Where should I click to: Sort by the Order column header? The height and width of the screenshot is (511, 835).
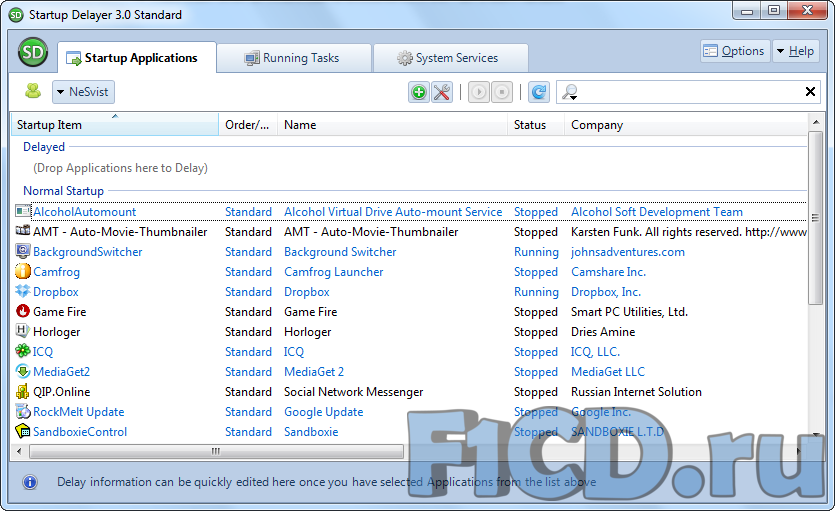(x=248, y=125)
